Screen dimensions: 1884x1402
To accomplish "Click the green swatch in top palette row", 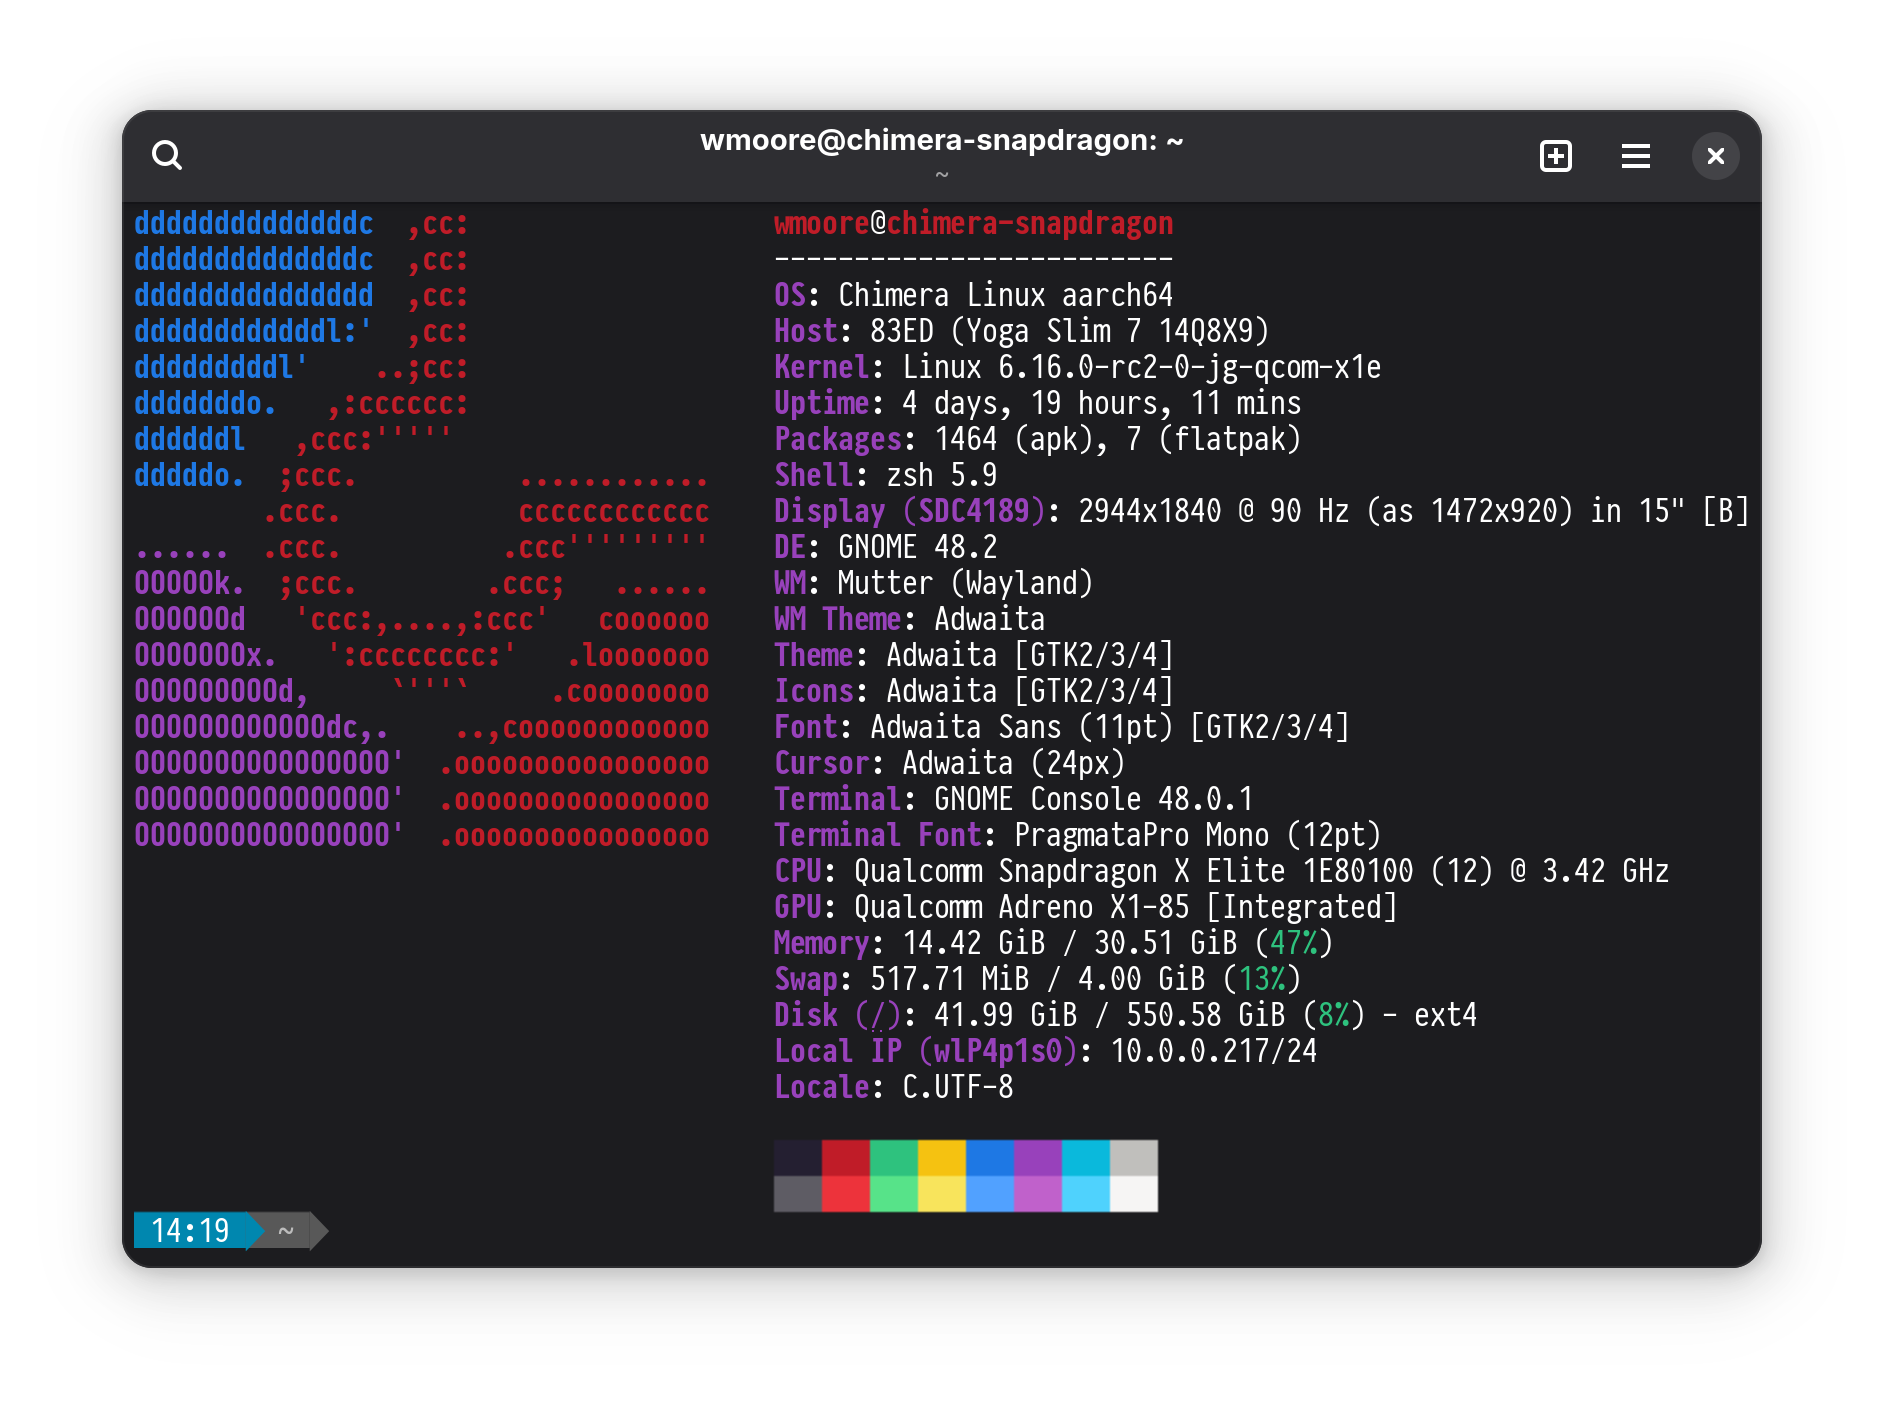I will pyautogui.click(x=894, y=1158).
